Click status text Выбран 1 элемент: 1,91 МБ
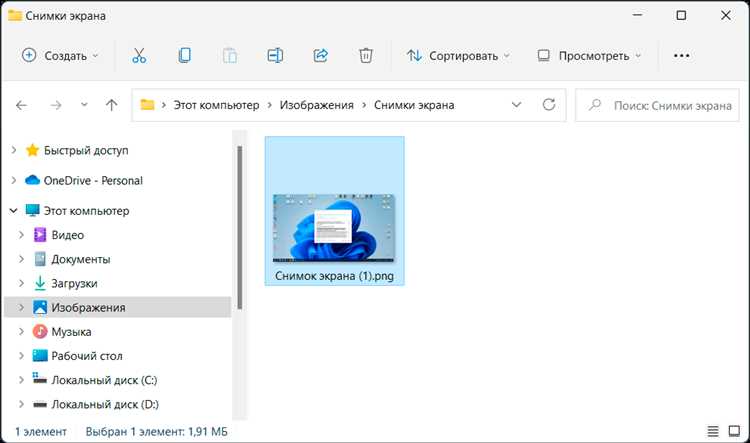750x443 pixels. (156, 432)
